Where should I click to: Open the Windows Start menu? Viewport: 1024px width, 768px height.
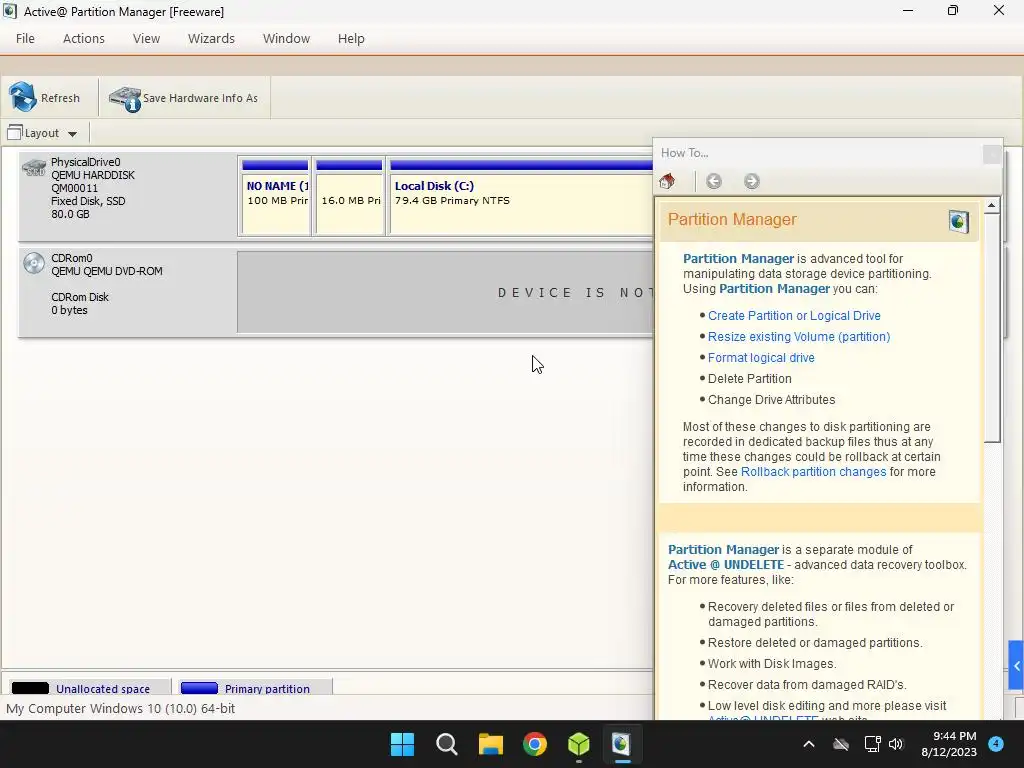point(402,744)
